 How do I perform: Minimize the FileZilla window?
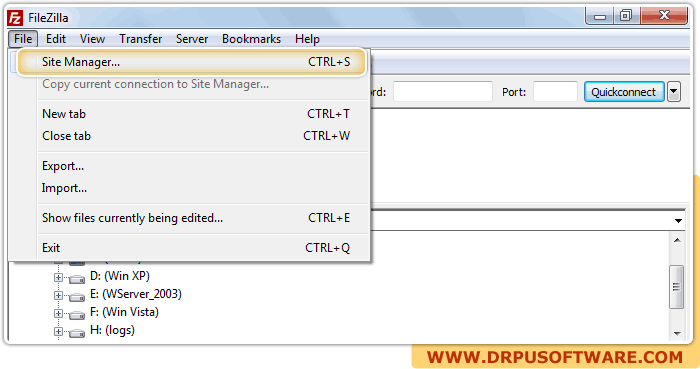point(600,17)
